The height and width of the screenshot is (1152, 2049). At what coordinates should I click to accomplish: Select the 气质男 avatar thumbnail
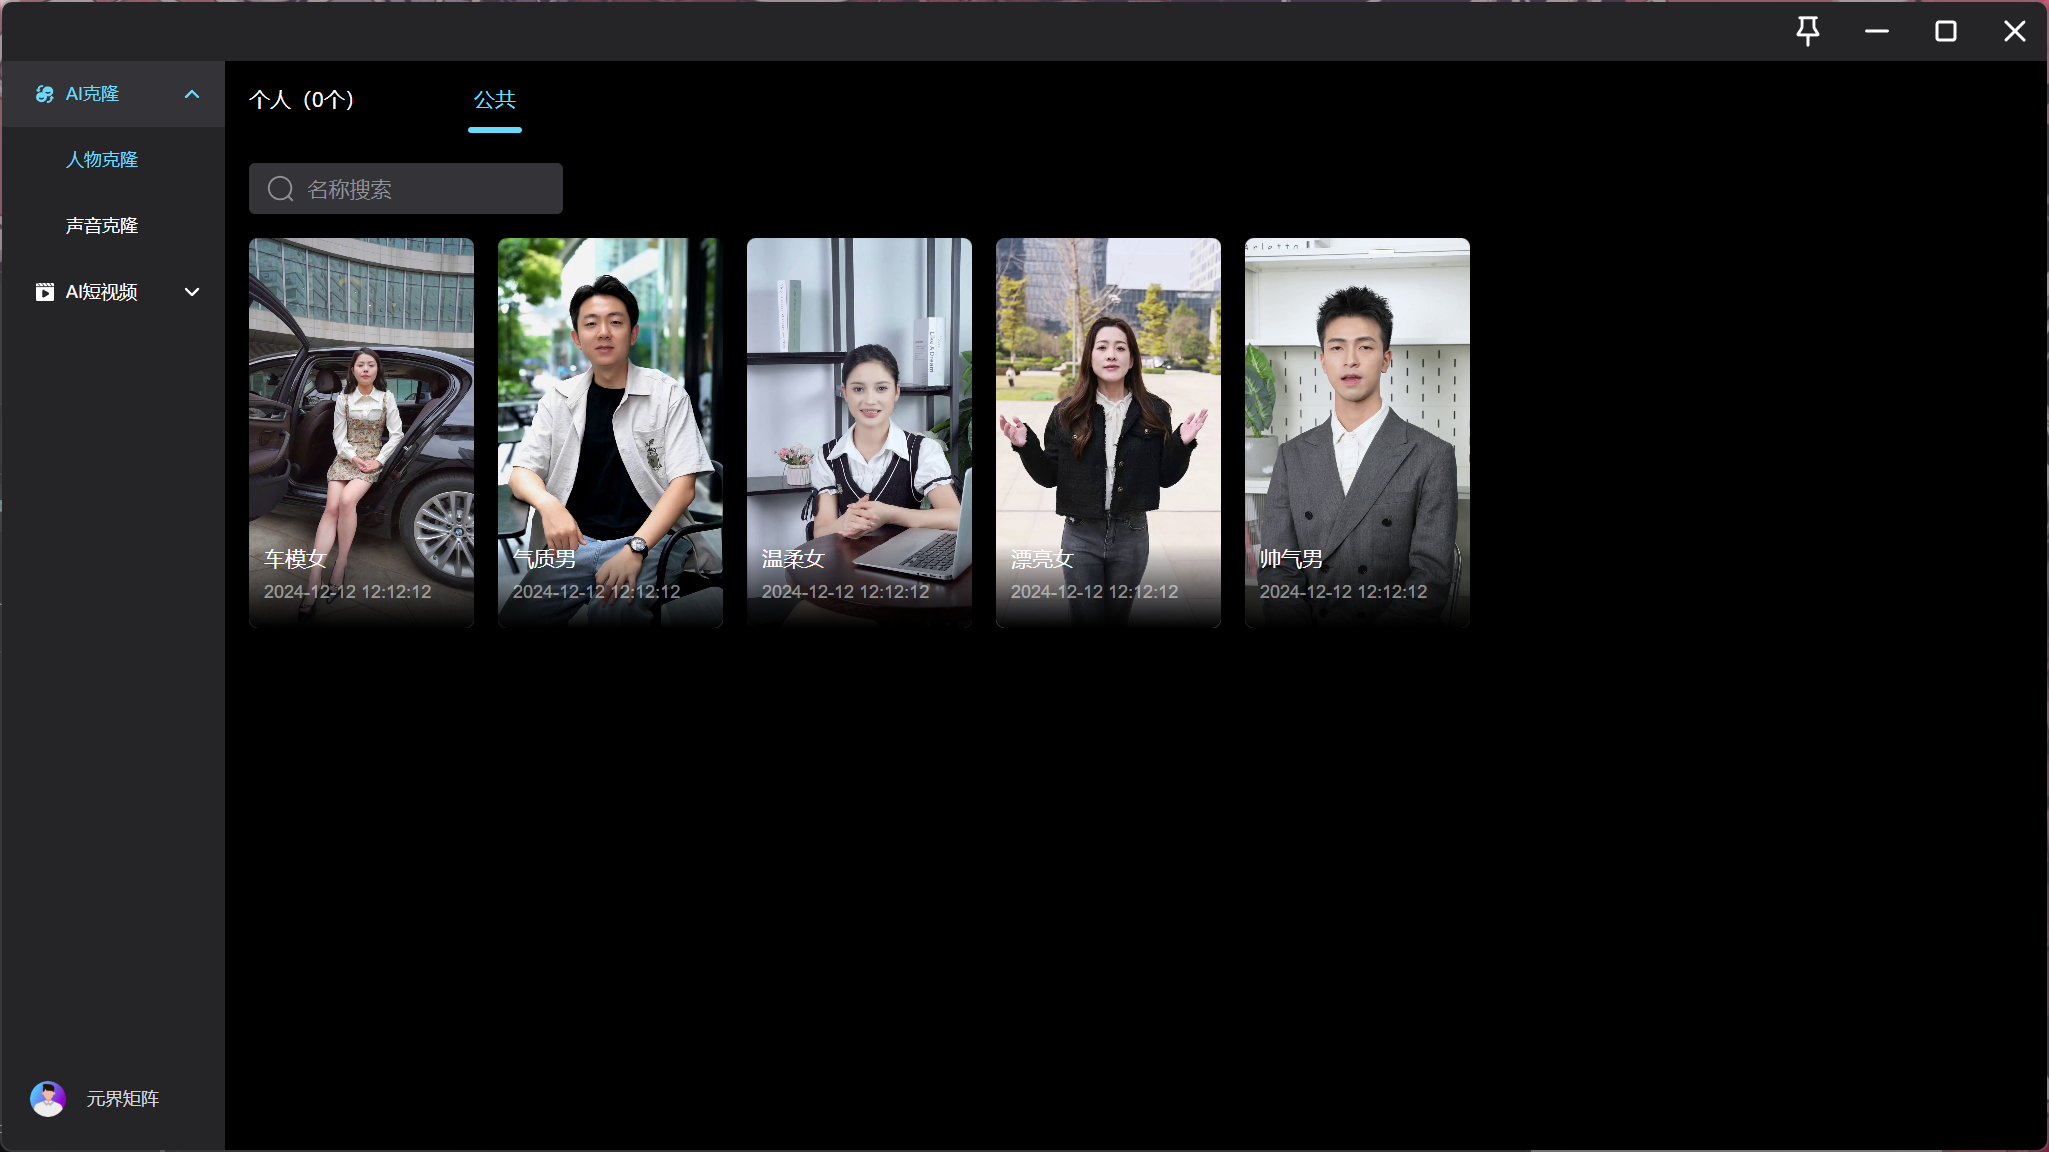610,432
